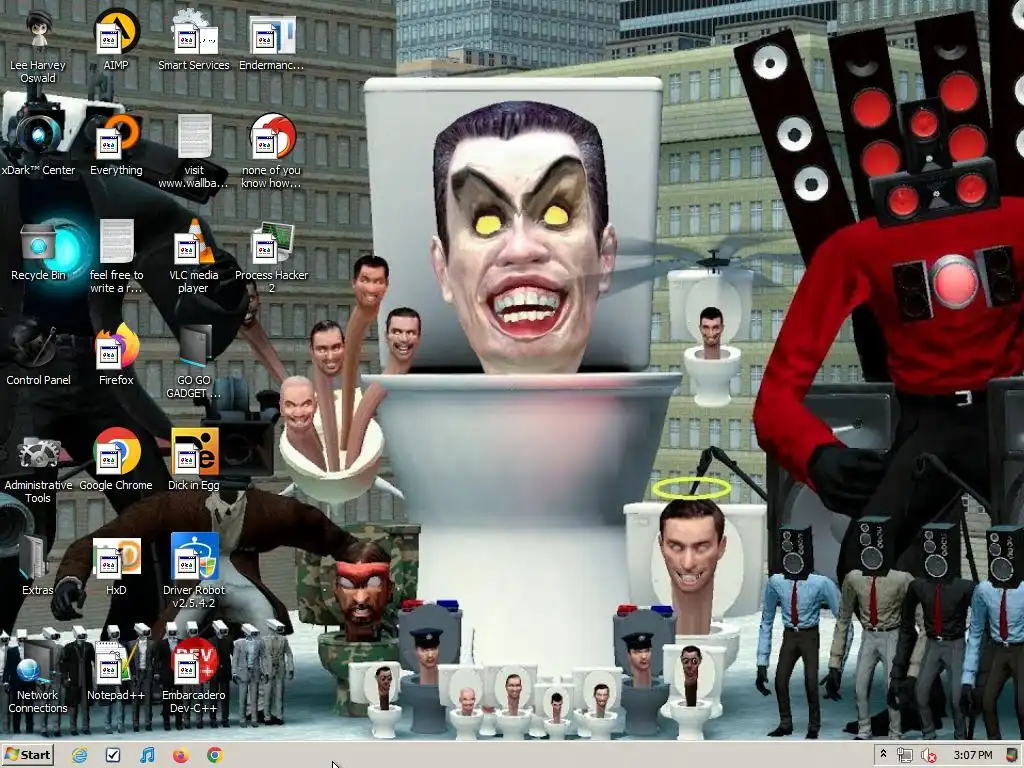The image size is (1024, 768).
Task: Select the Recycle Bin icon
Action: pos(38,251)
